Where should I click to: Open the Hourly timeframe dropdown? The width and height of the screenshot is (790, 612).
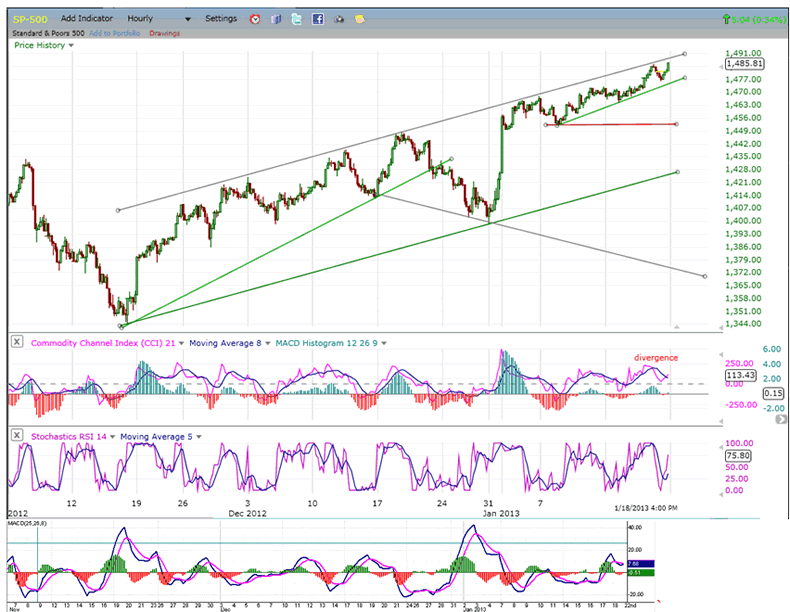pos(159,19)
